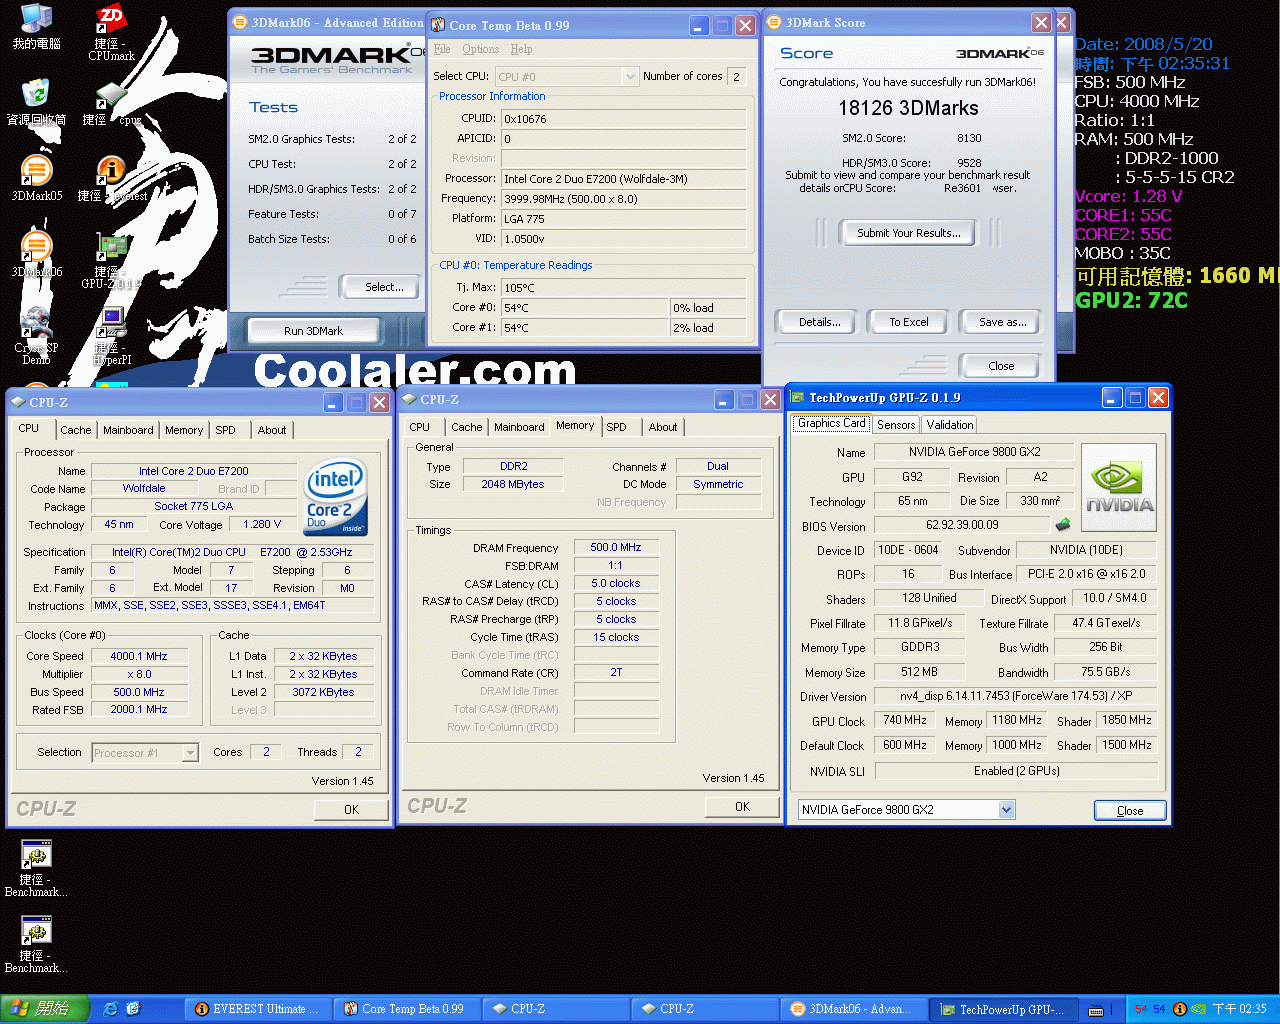Click the Run 3DMark button
The height and width of the screenshot is (1024, 1280).
click(313, 331)
